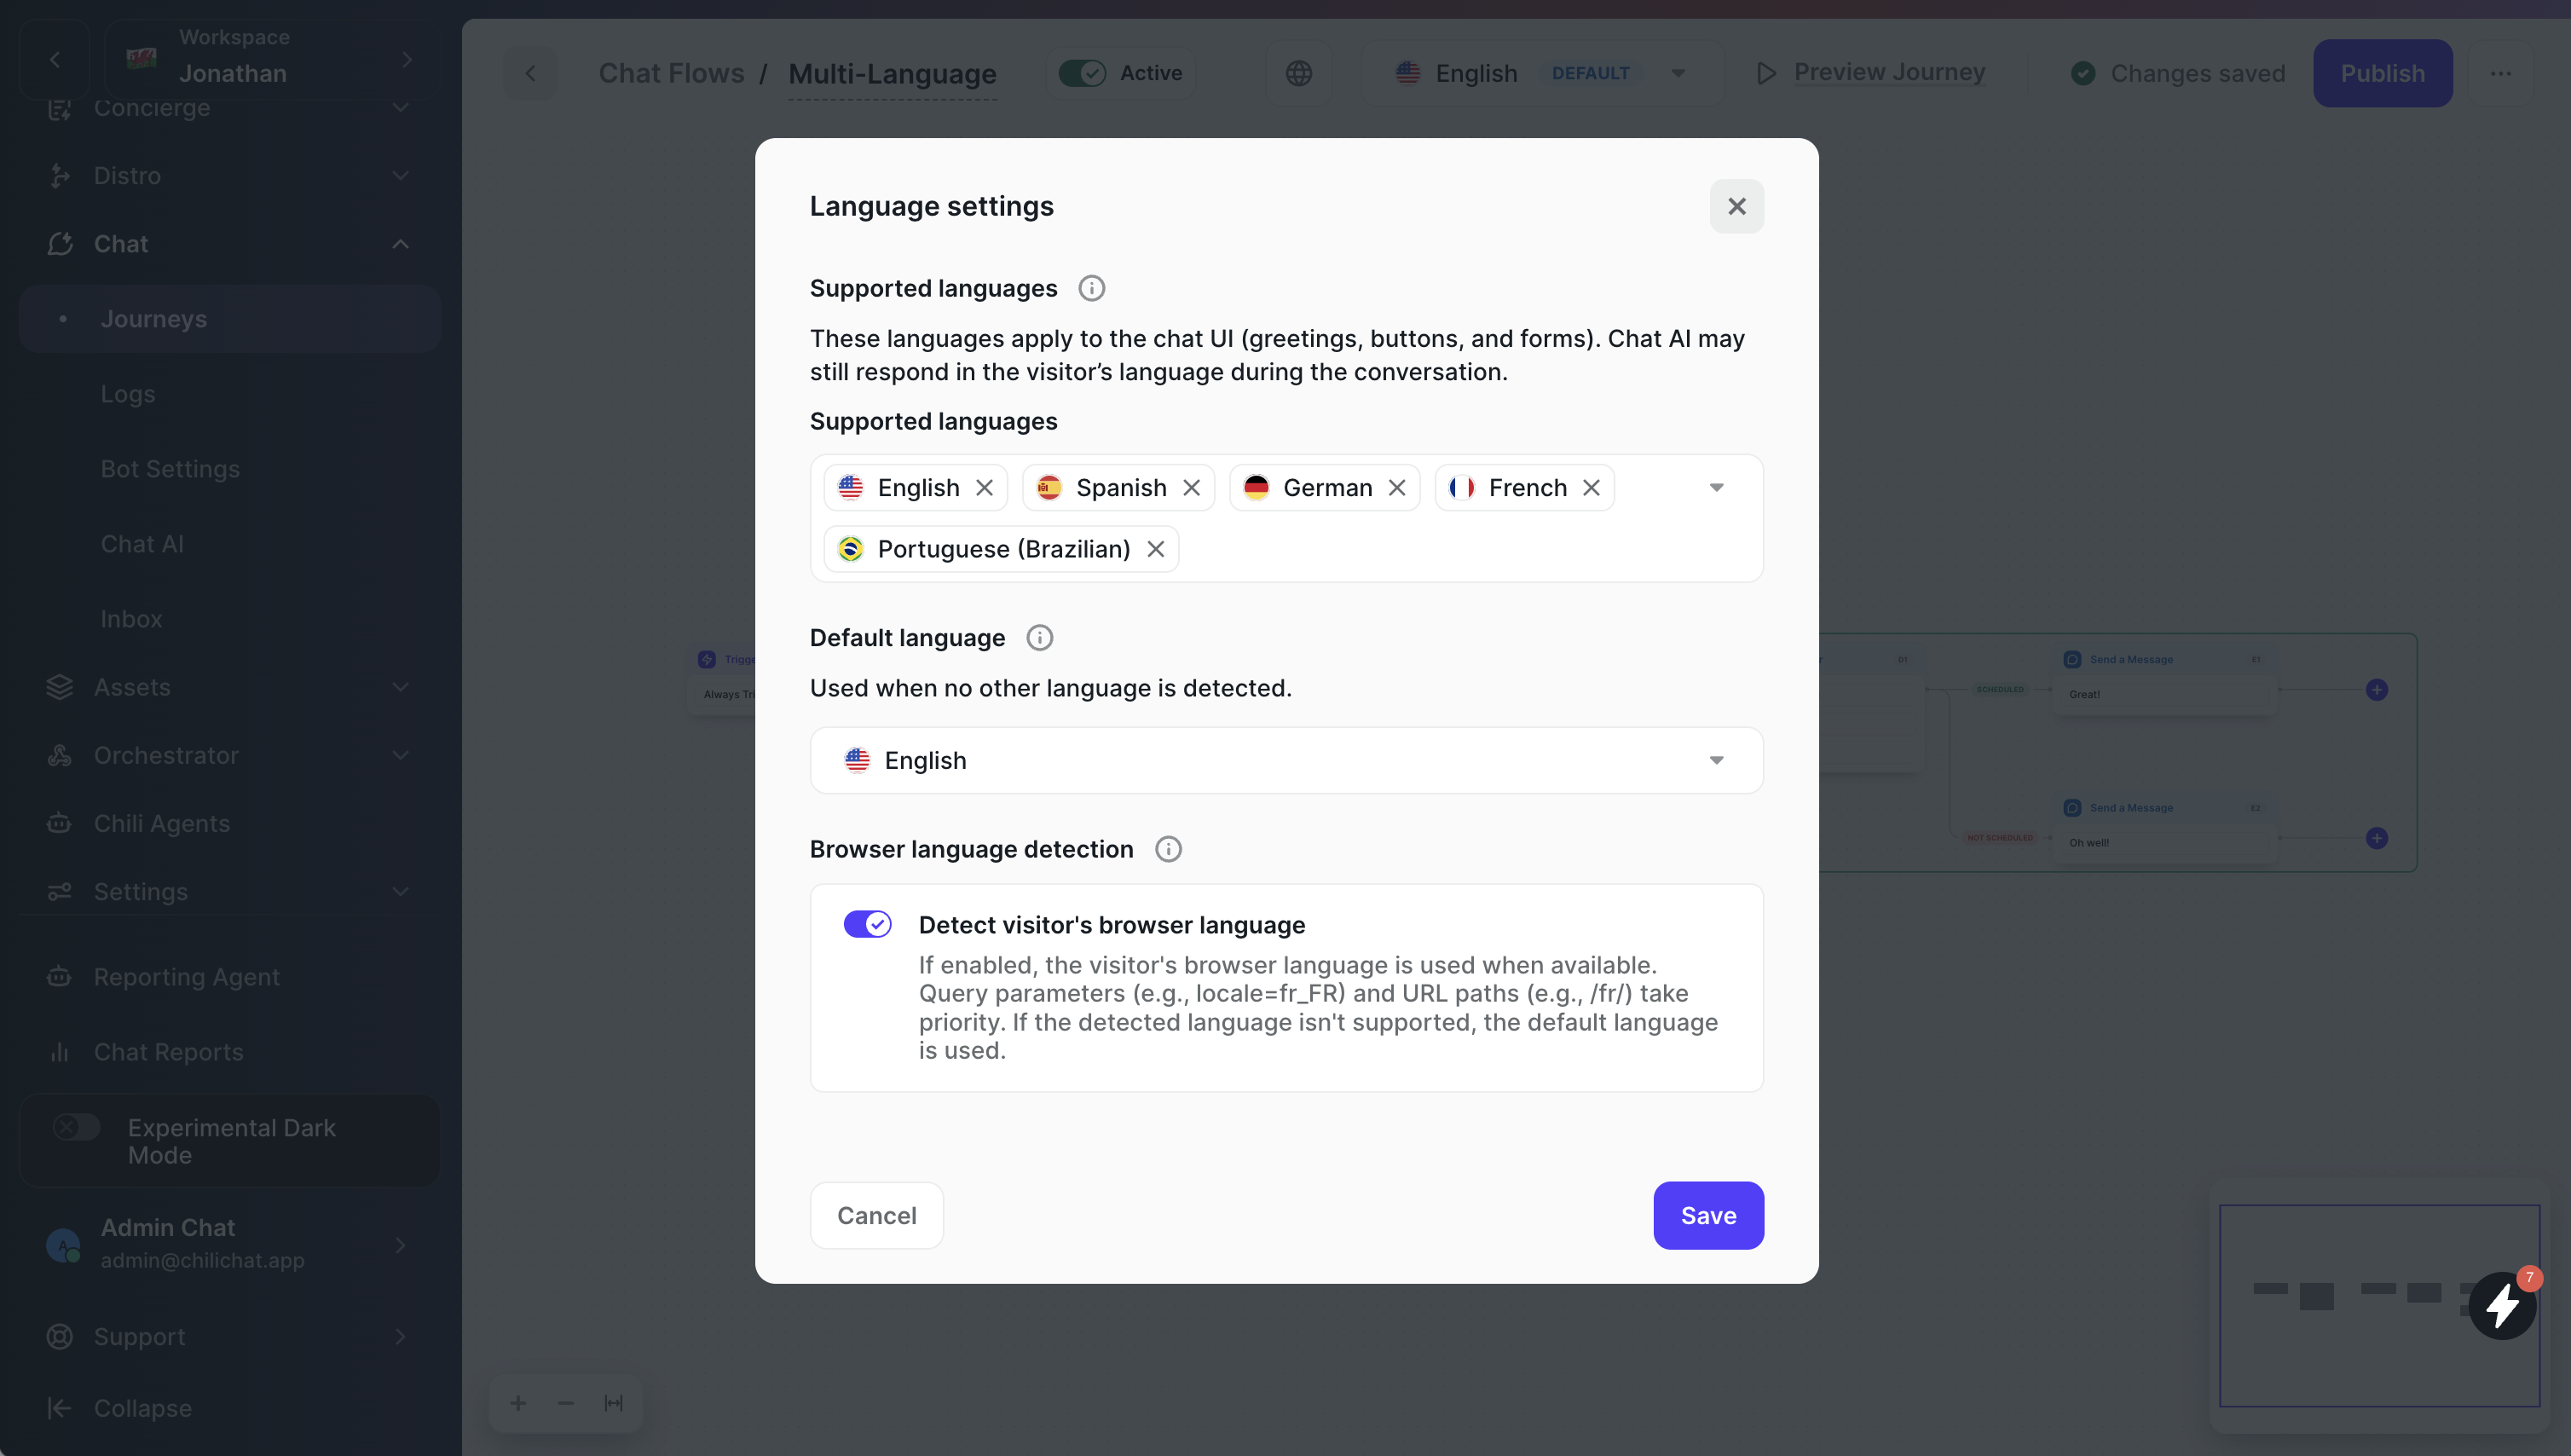Click the Chili Agents icon
This screenshot has width=2571, height=1456.
(x=60, y=823)
